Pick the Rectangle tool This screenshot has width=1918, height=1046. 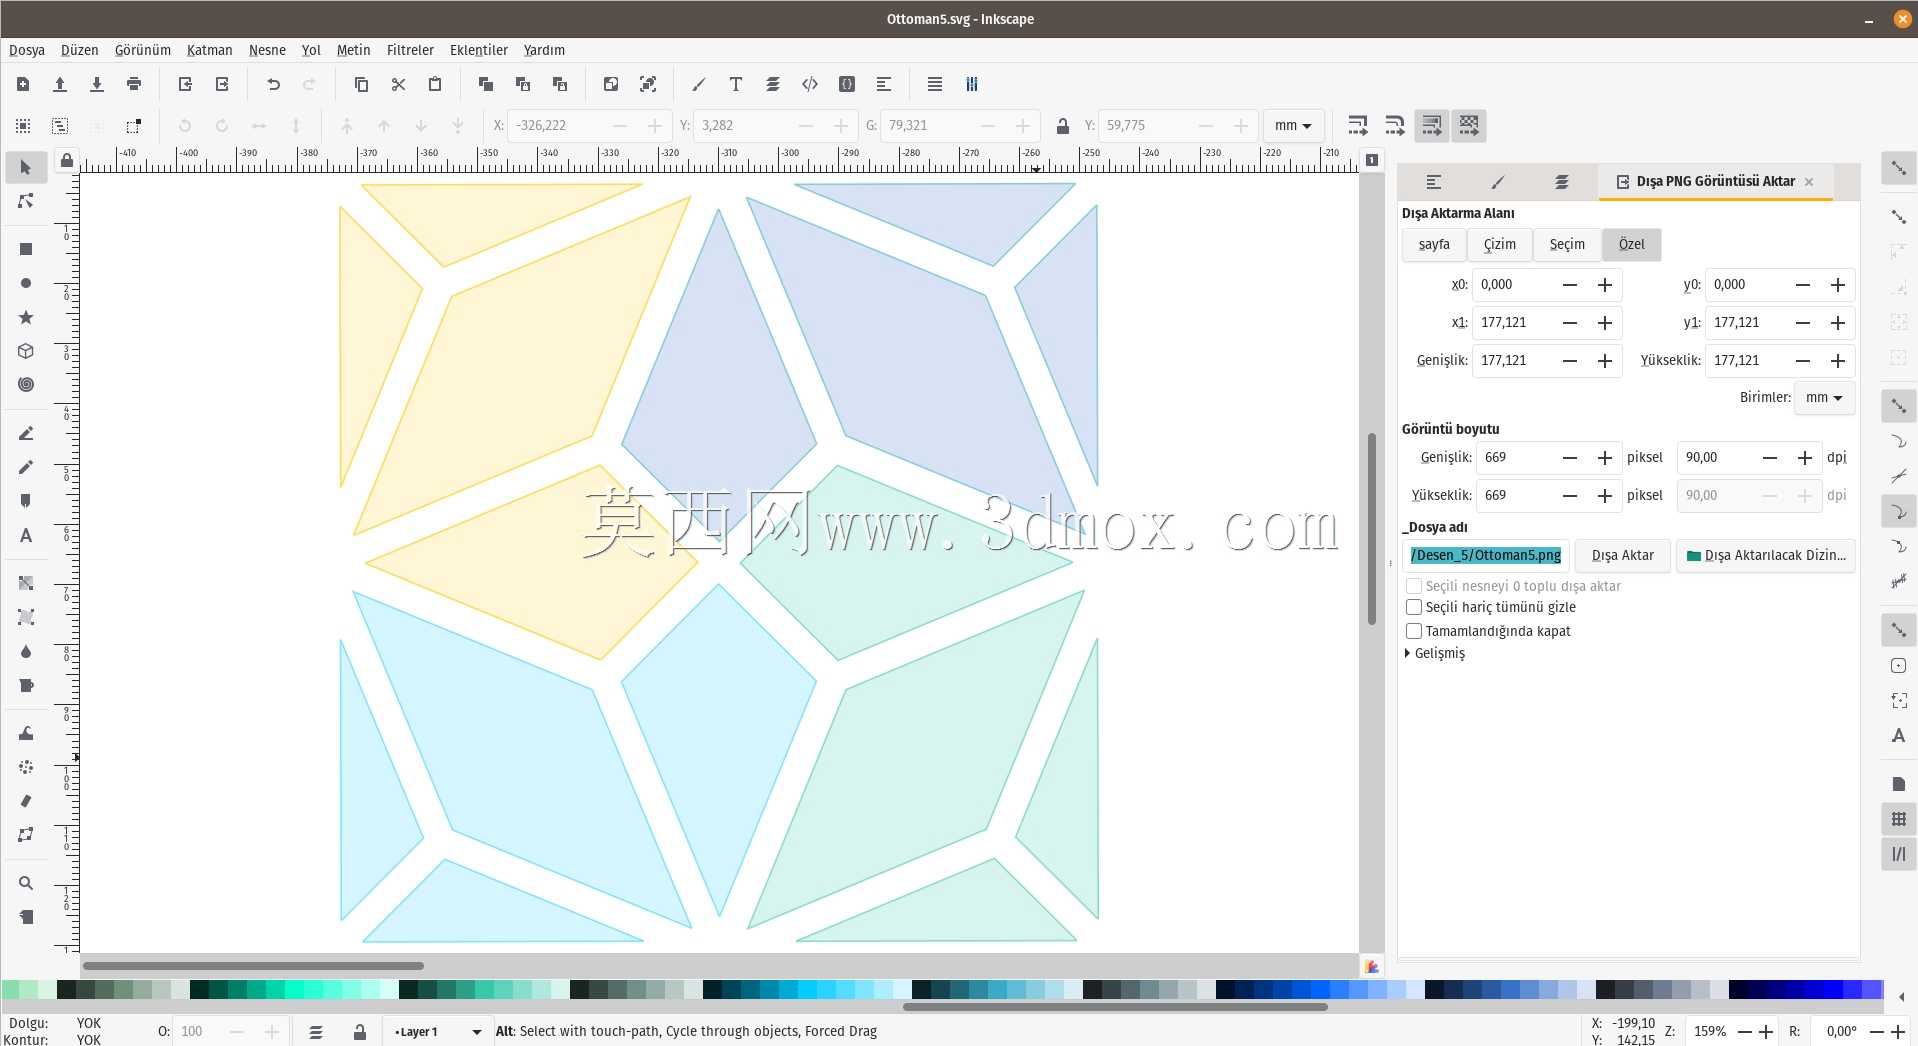26,249
